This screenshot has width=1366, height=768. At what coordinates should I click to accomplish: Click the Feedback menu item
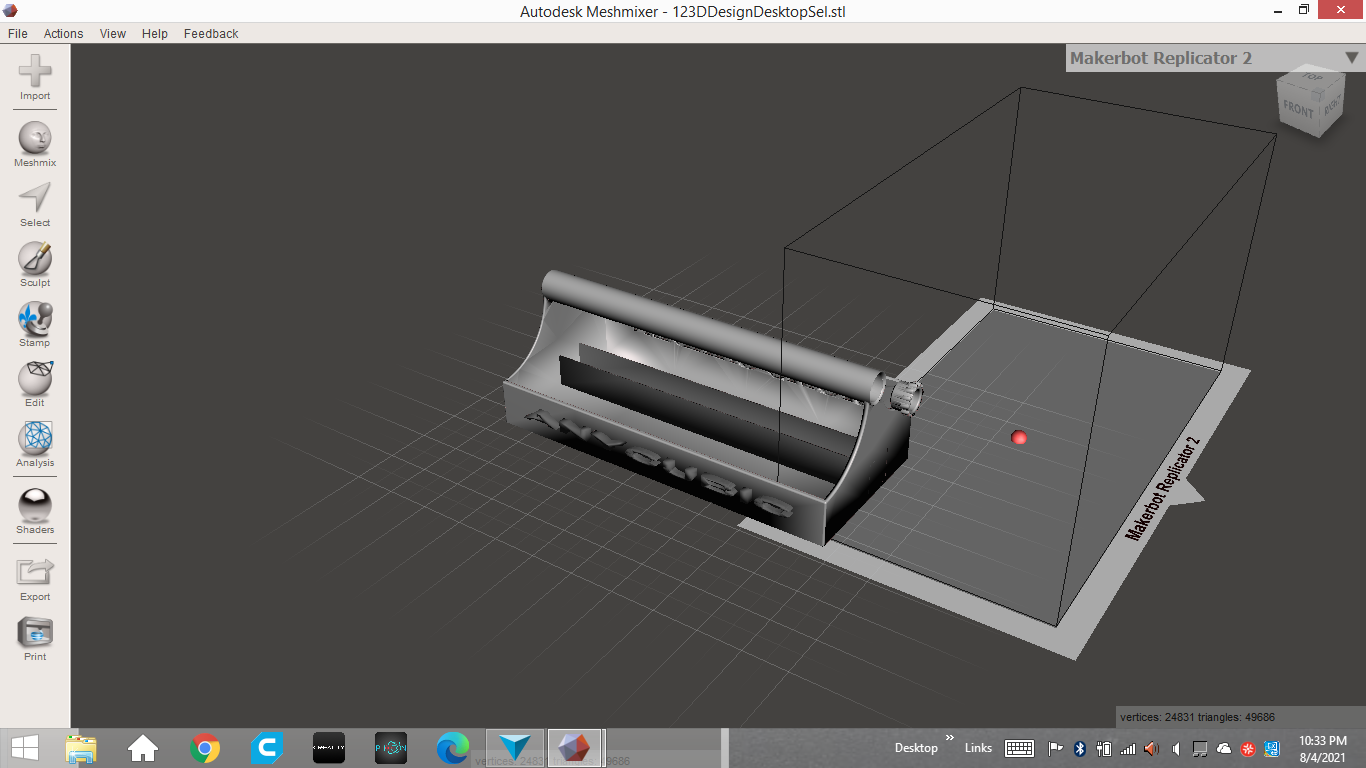211,33
